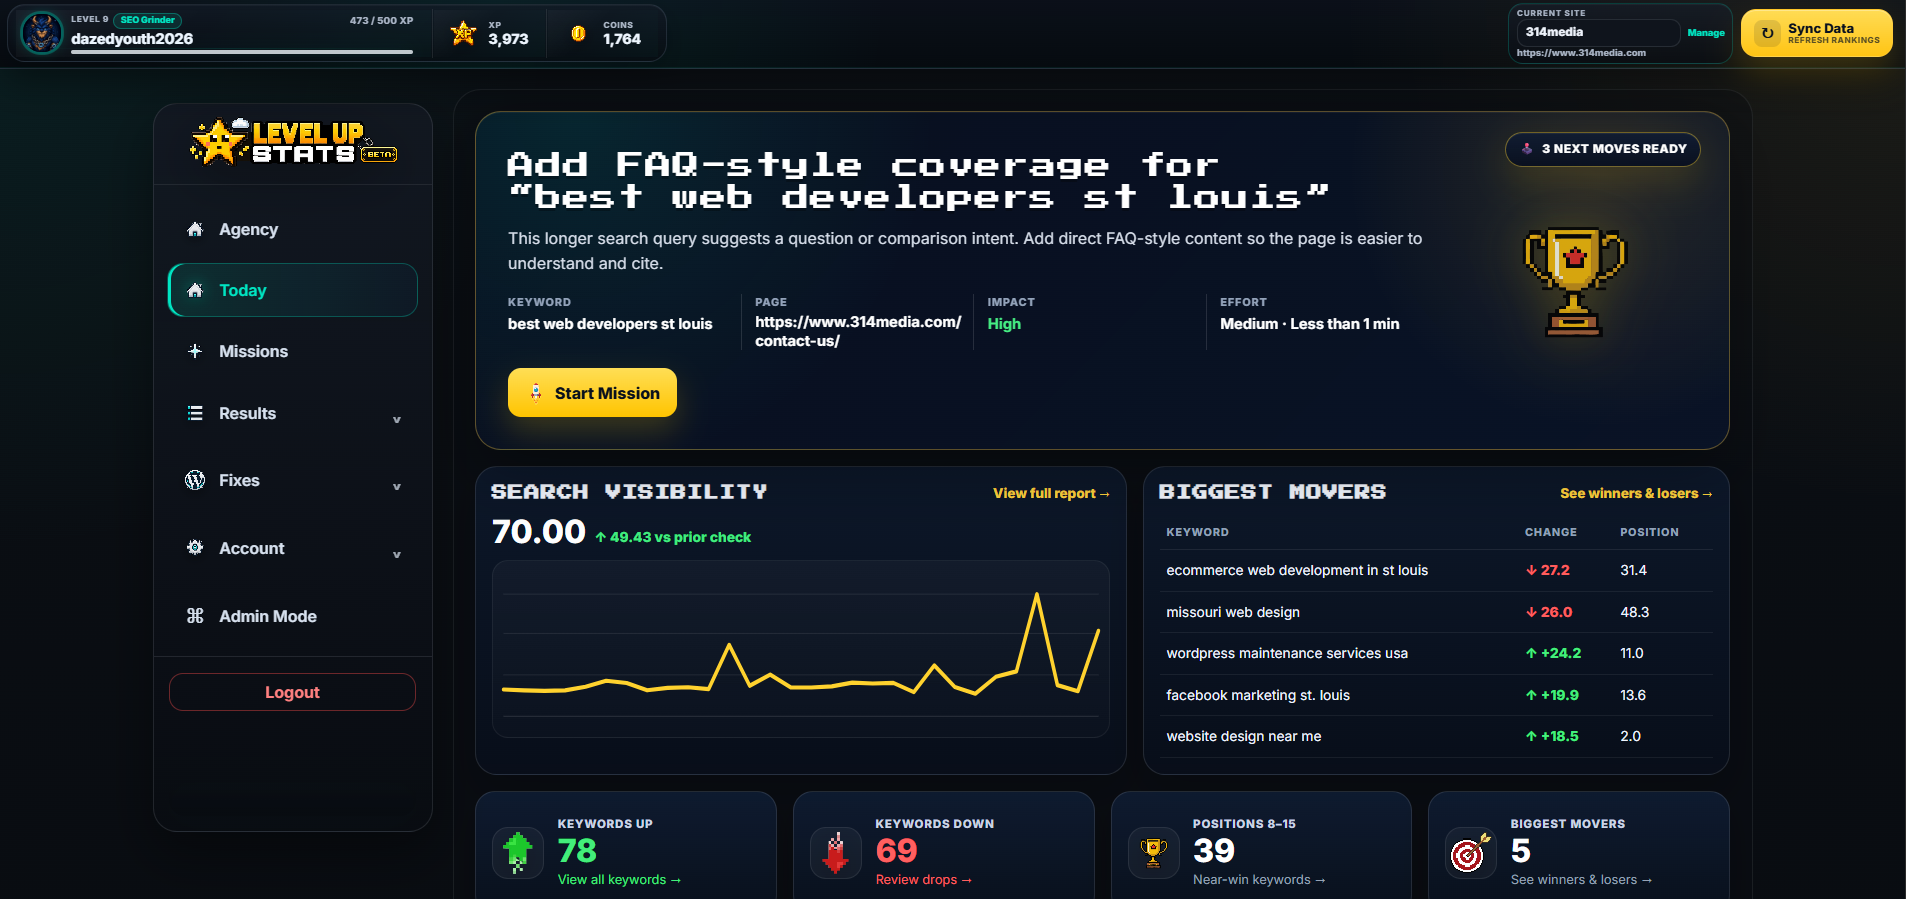Click 'website design near me' row
This screenshot has width=1906, height=899.
click(1437, 736)
